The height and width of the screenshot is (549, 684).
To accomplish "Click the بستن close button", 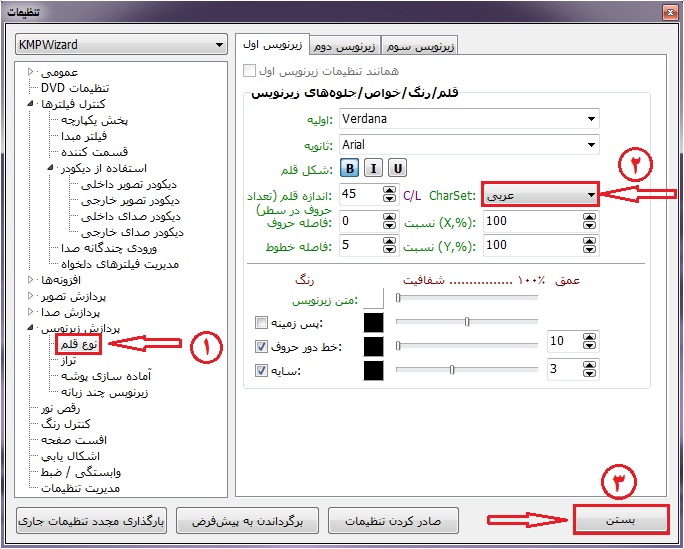I will pyautogui.click(x=620, y=520).
